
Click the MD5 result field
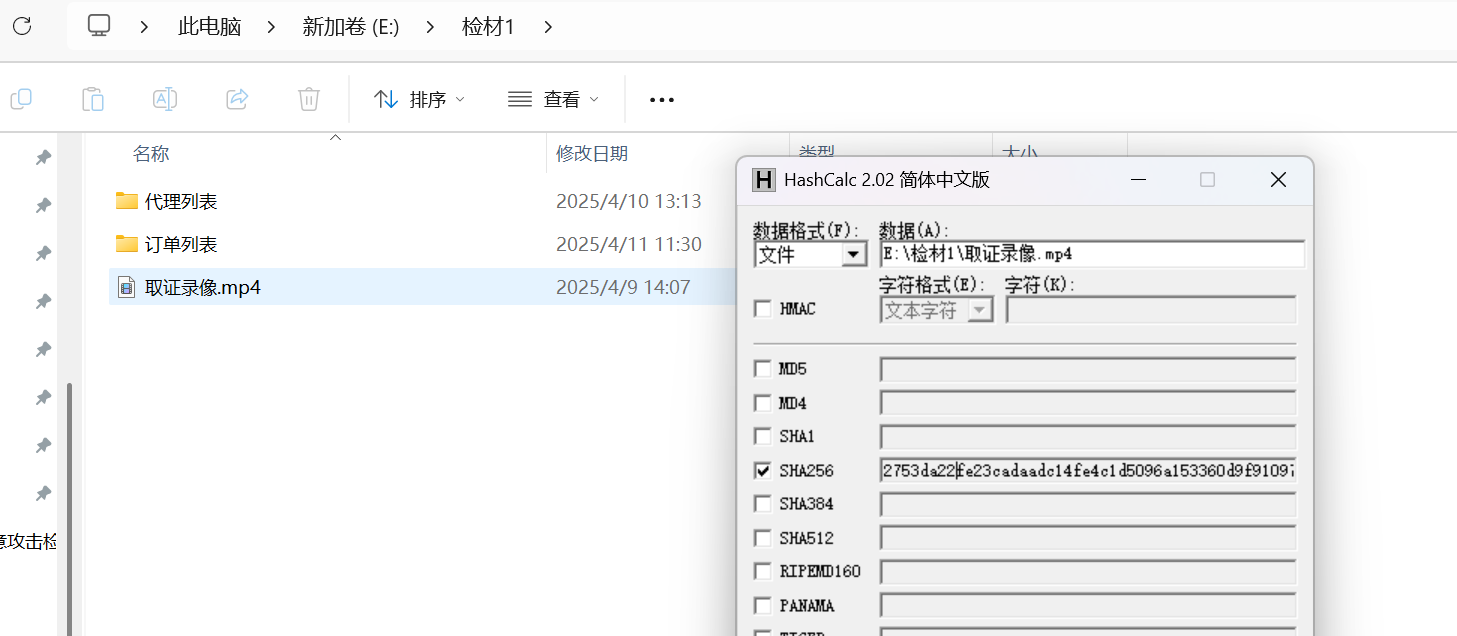coord(1088,369)
